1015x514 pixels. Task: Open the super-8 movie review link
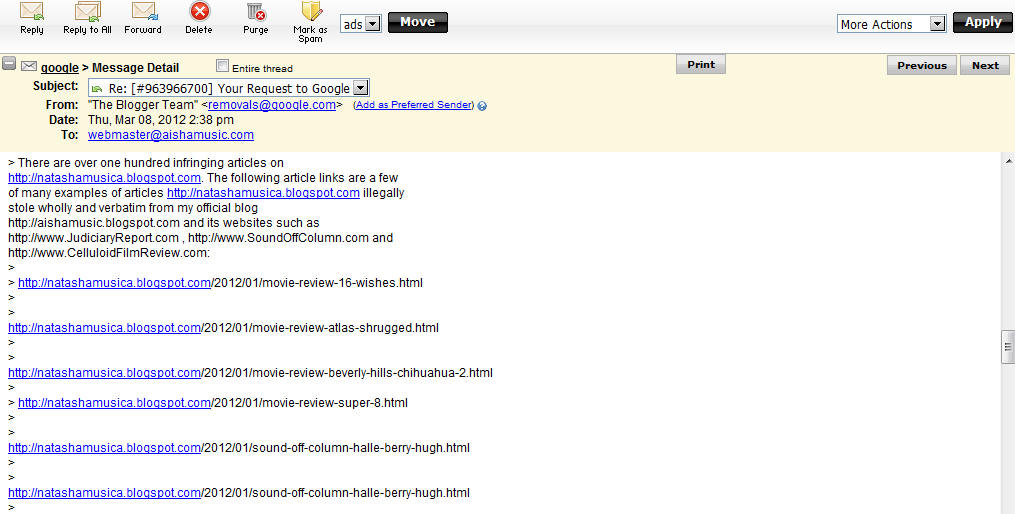115,403
